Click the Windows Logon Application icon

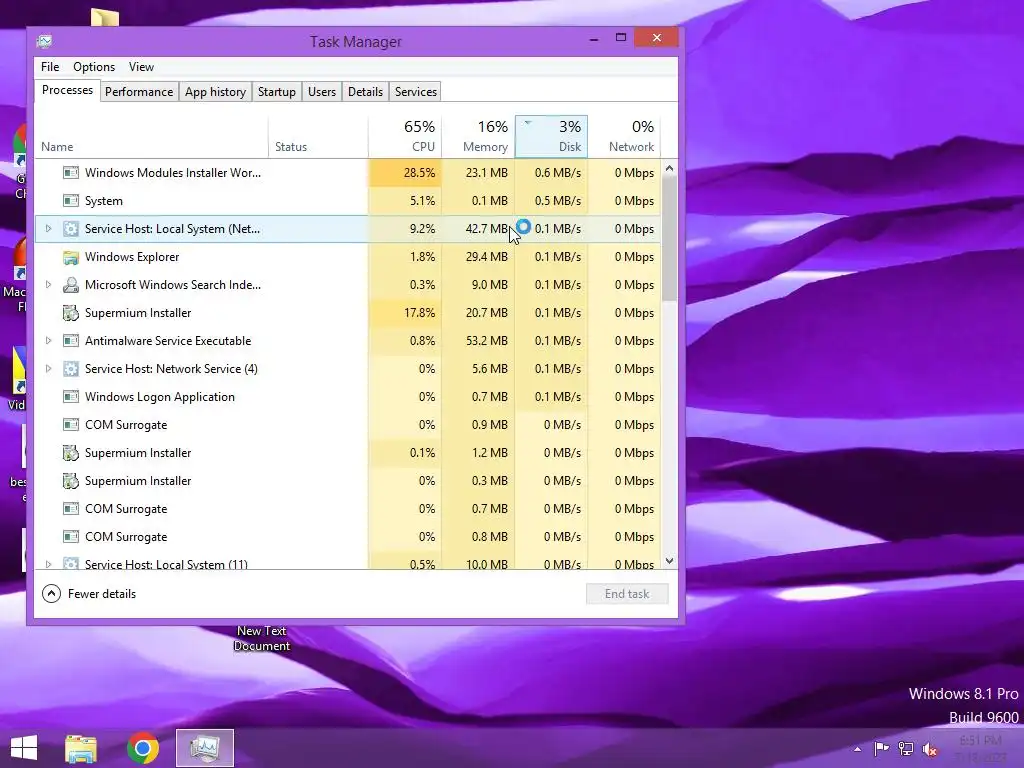[x=71, y=397]
